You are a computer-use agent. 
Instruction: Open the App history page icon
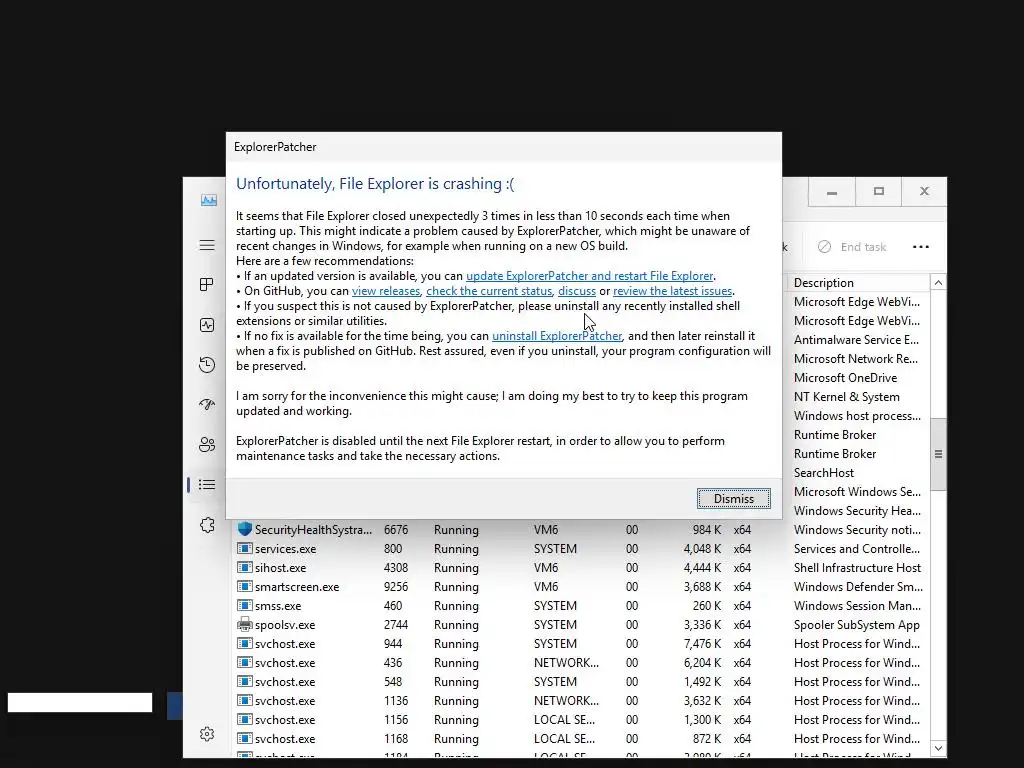pyautogui.click(x=207, y=365)
